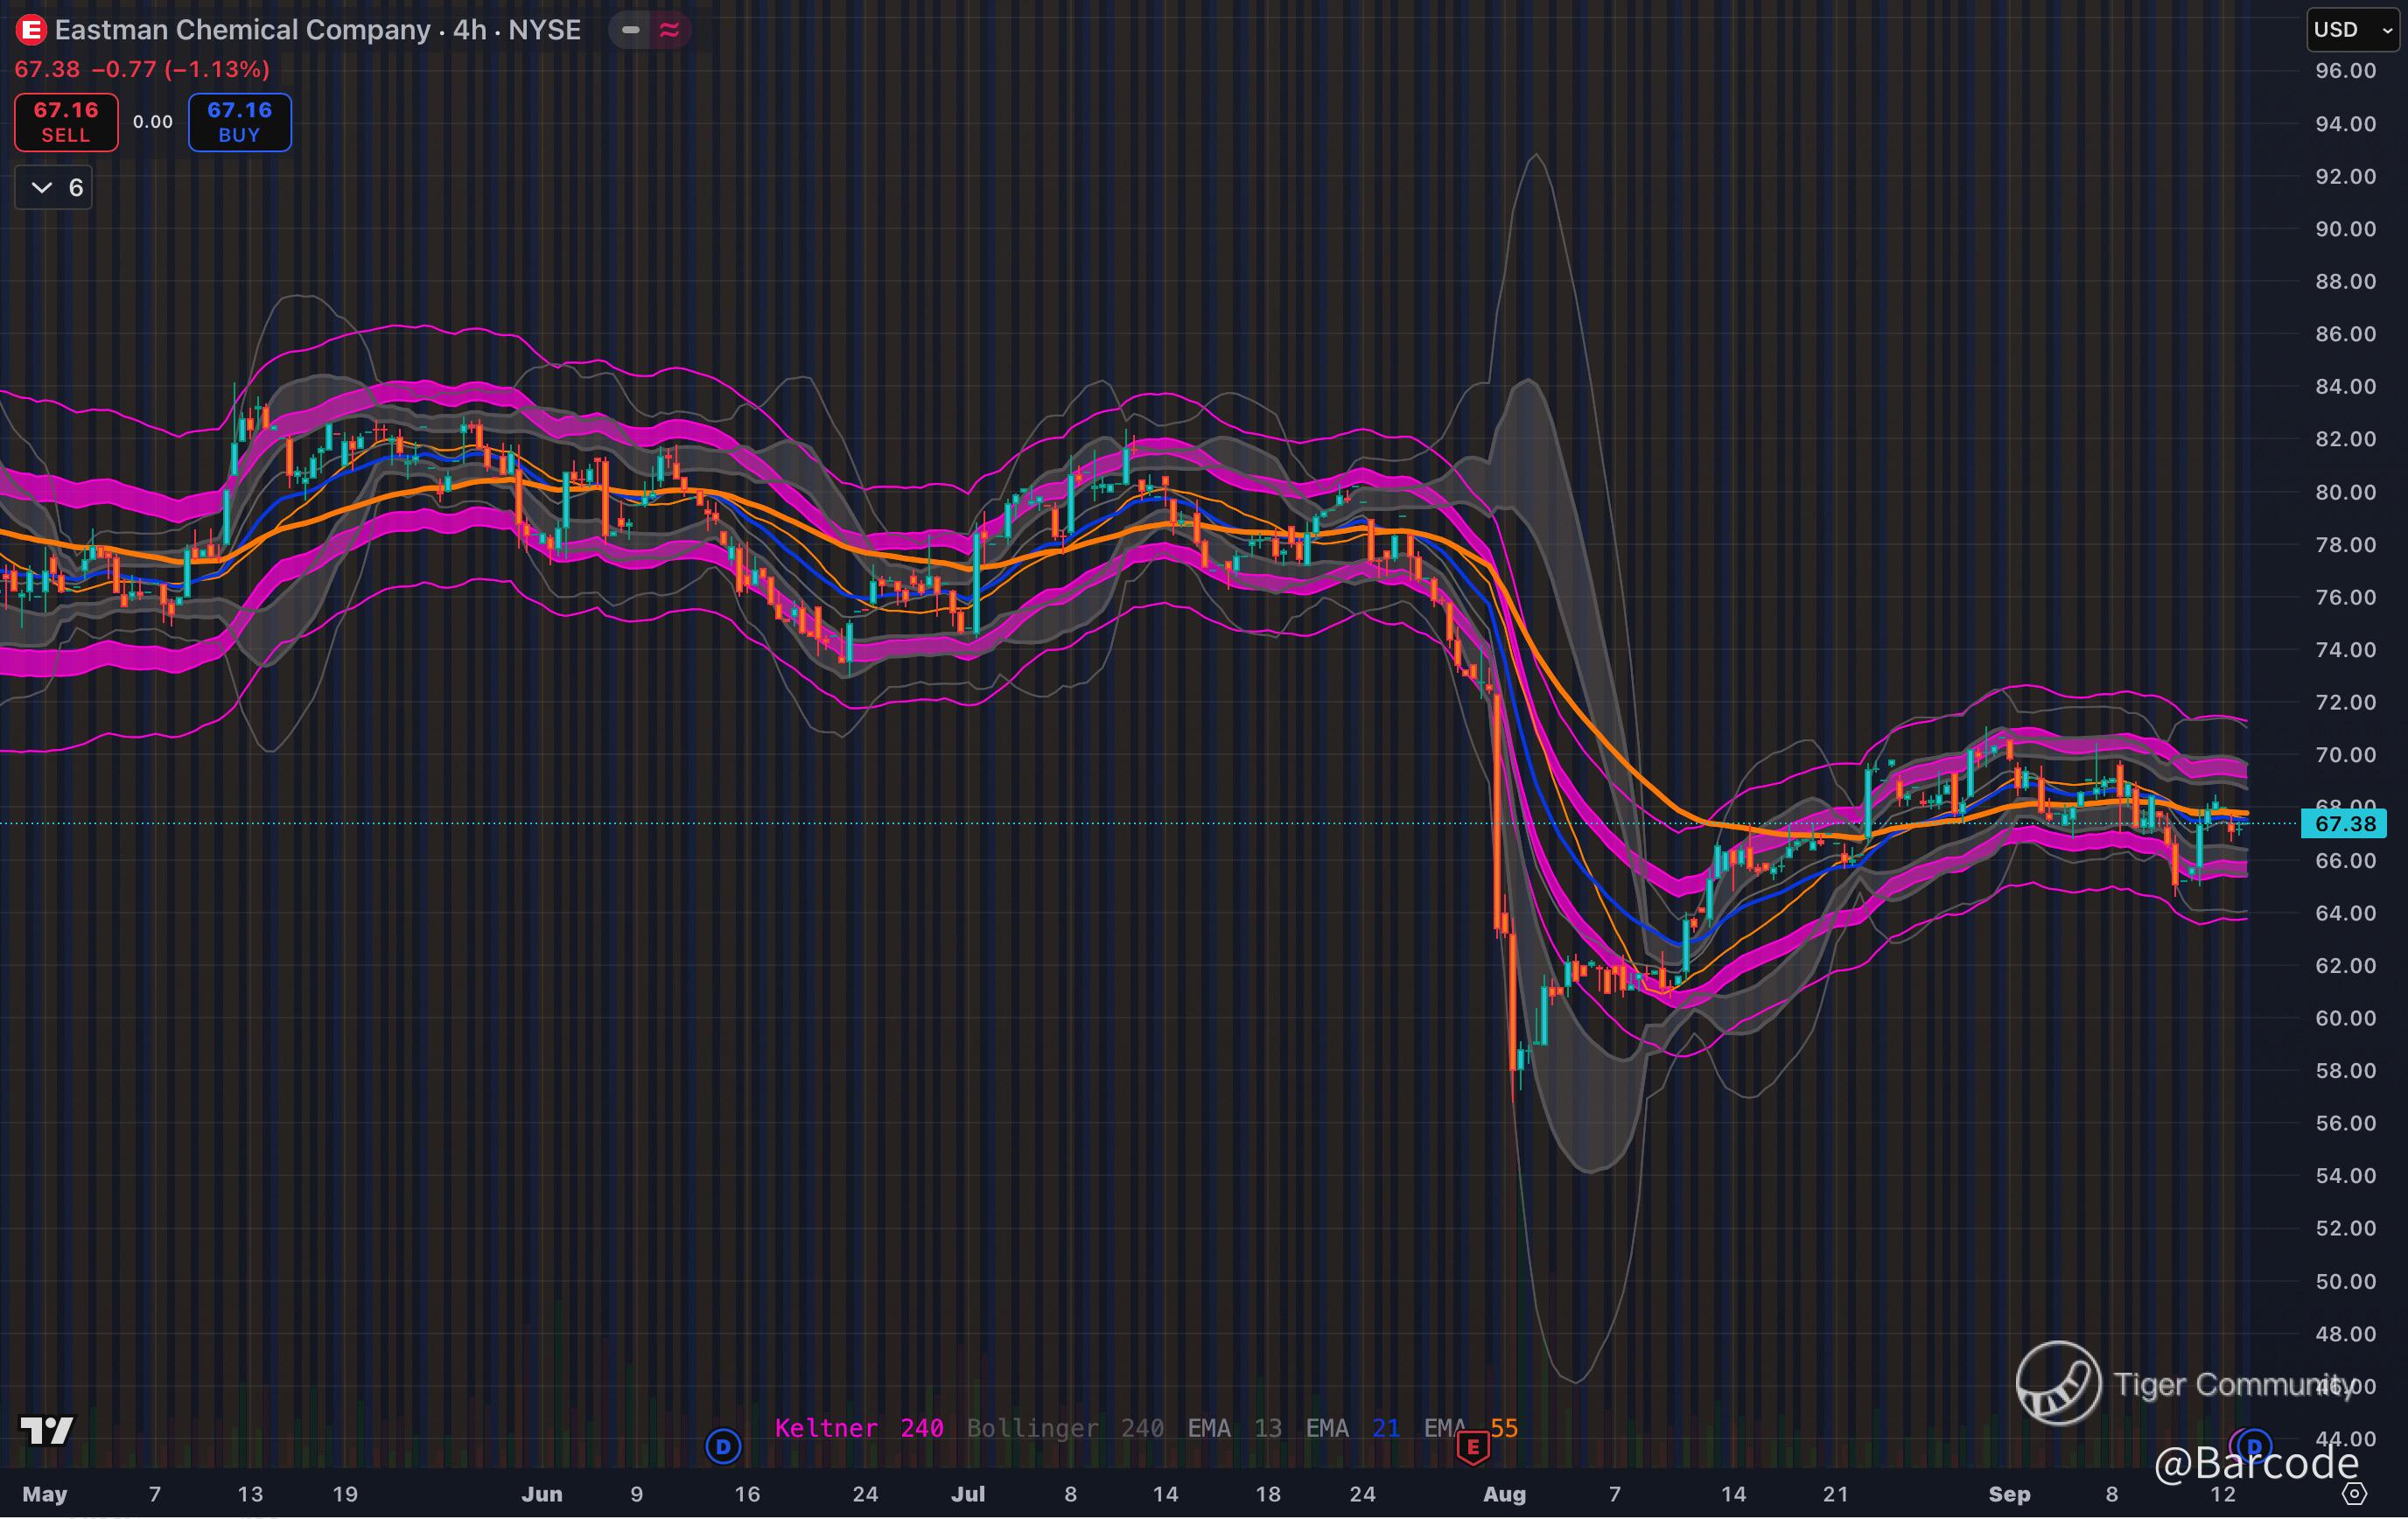Click the blue D dividend marker near June 16
This screenshot has height=1519, width=2408.
click(723, 1446)
